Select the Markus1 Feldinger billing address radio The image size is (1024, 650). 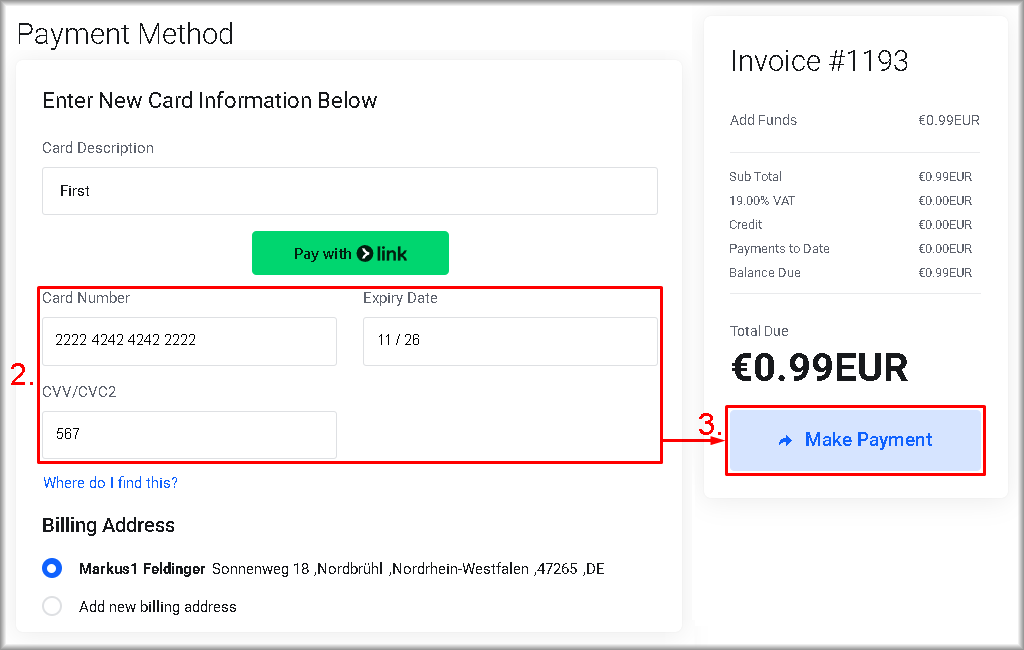tap(52, 569)
